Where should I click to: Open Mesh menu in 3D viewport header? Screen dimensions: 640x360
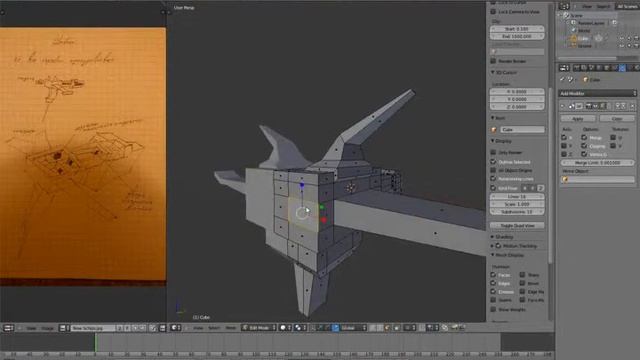pos(231,328)
